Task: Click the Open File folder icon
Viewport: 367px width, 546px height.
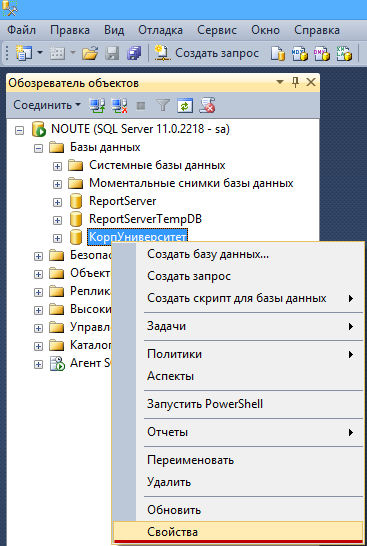Action: click(x=90, y=53)
